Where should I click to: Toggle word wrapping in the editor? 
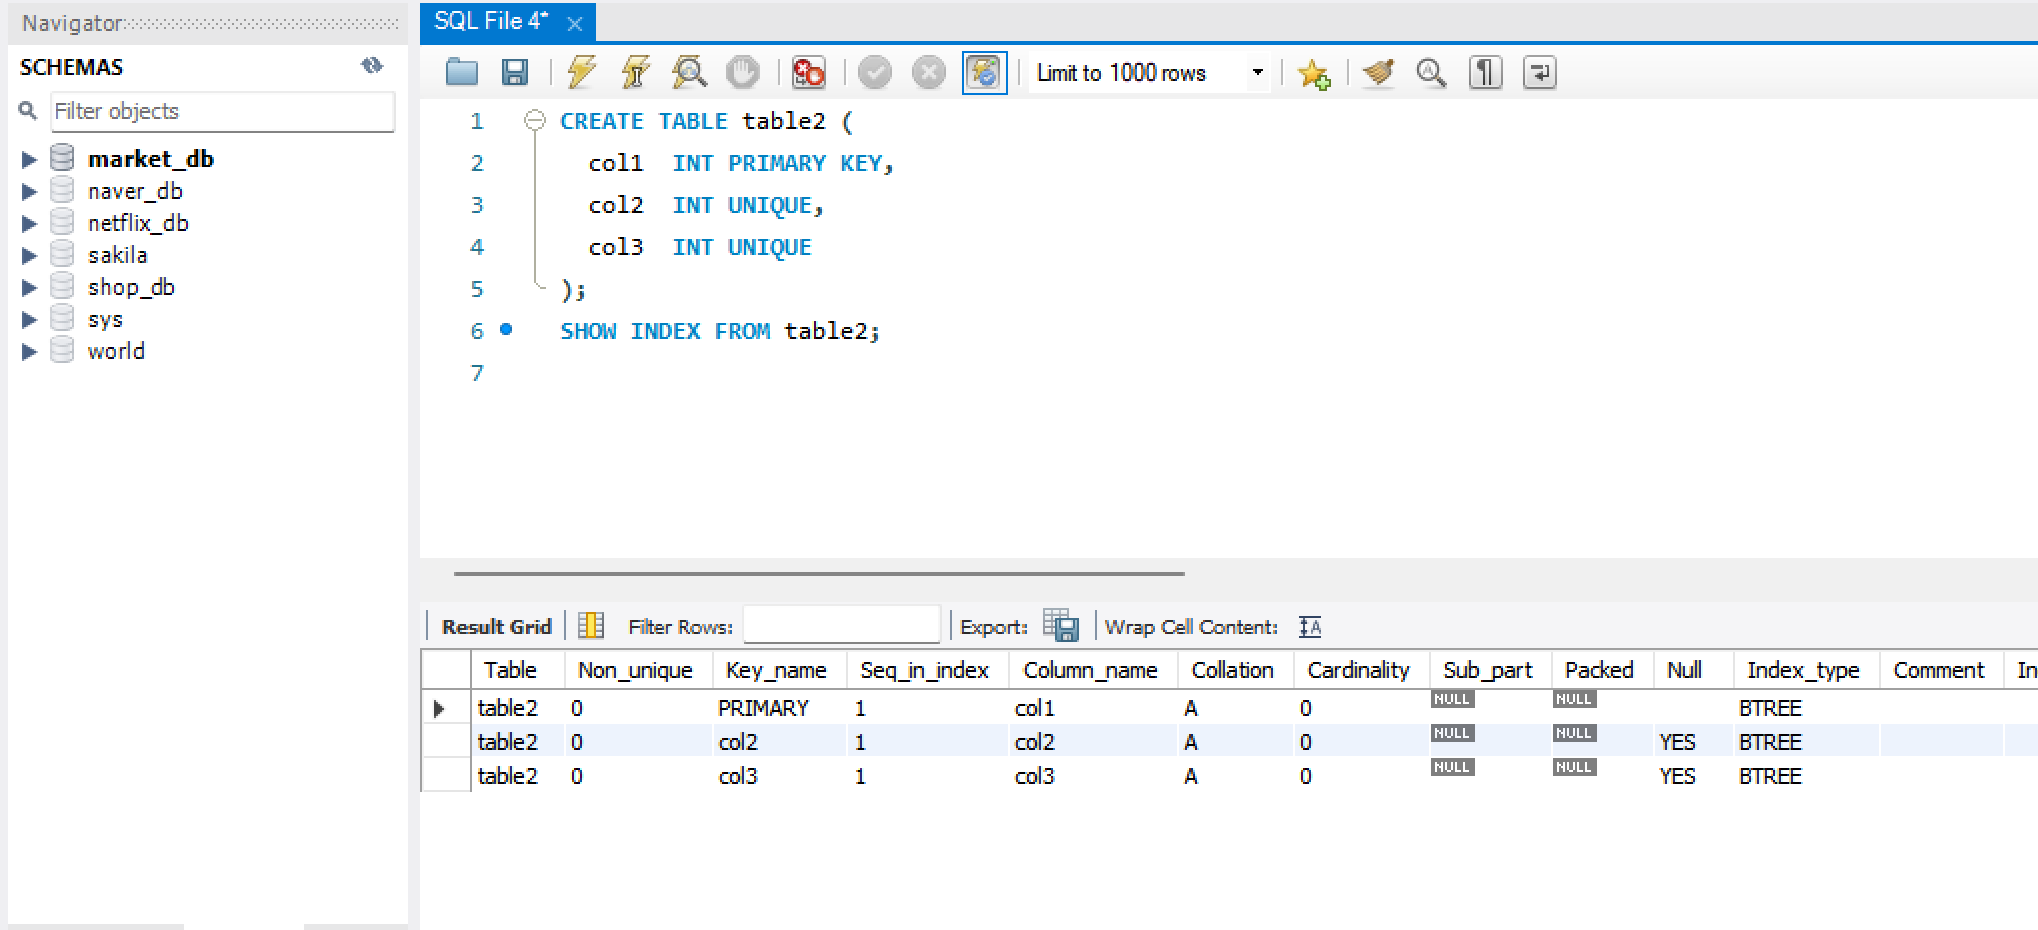[x=1540, y=73]
